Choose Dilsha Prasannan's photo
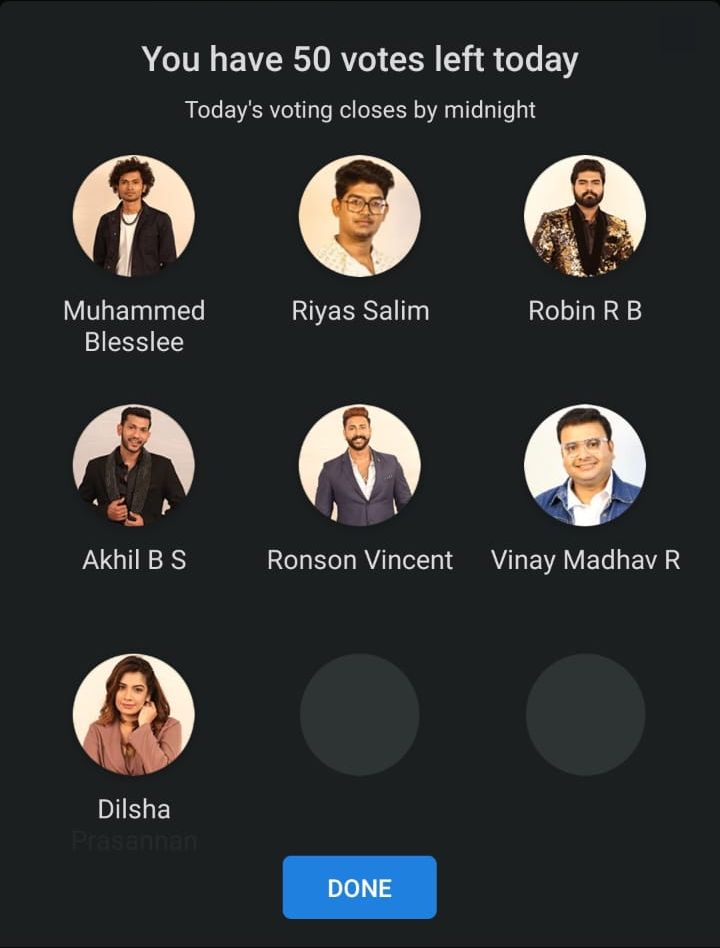Image resolution: width=720 pixels, height=948 pixels. (x=134, y=715)
